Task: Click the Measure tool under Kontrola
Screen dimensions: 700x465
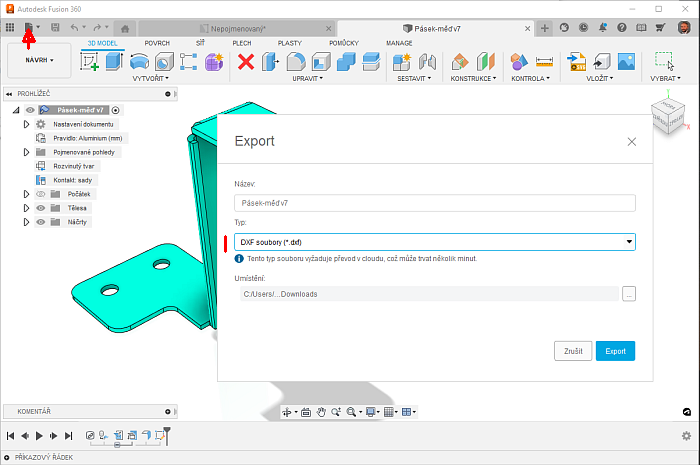Action: 544,62
